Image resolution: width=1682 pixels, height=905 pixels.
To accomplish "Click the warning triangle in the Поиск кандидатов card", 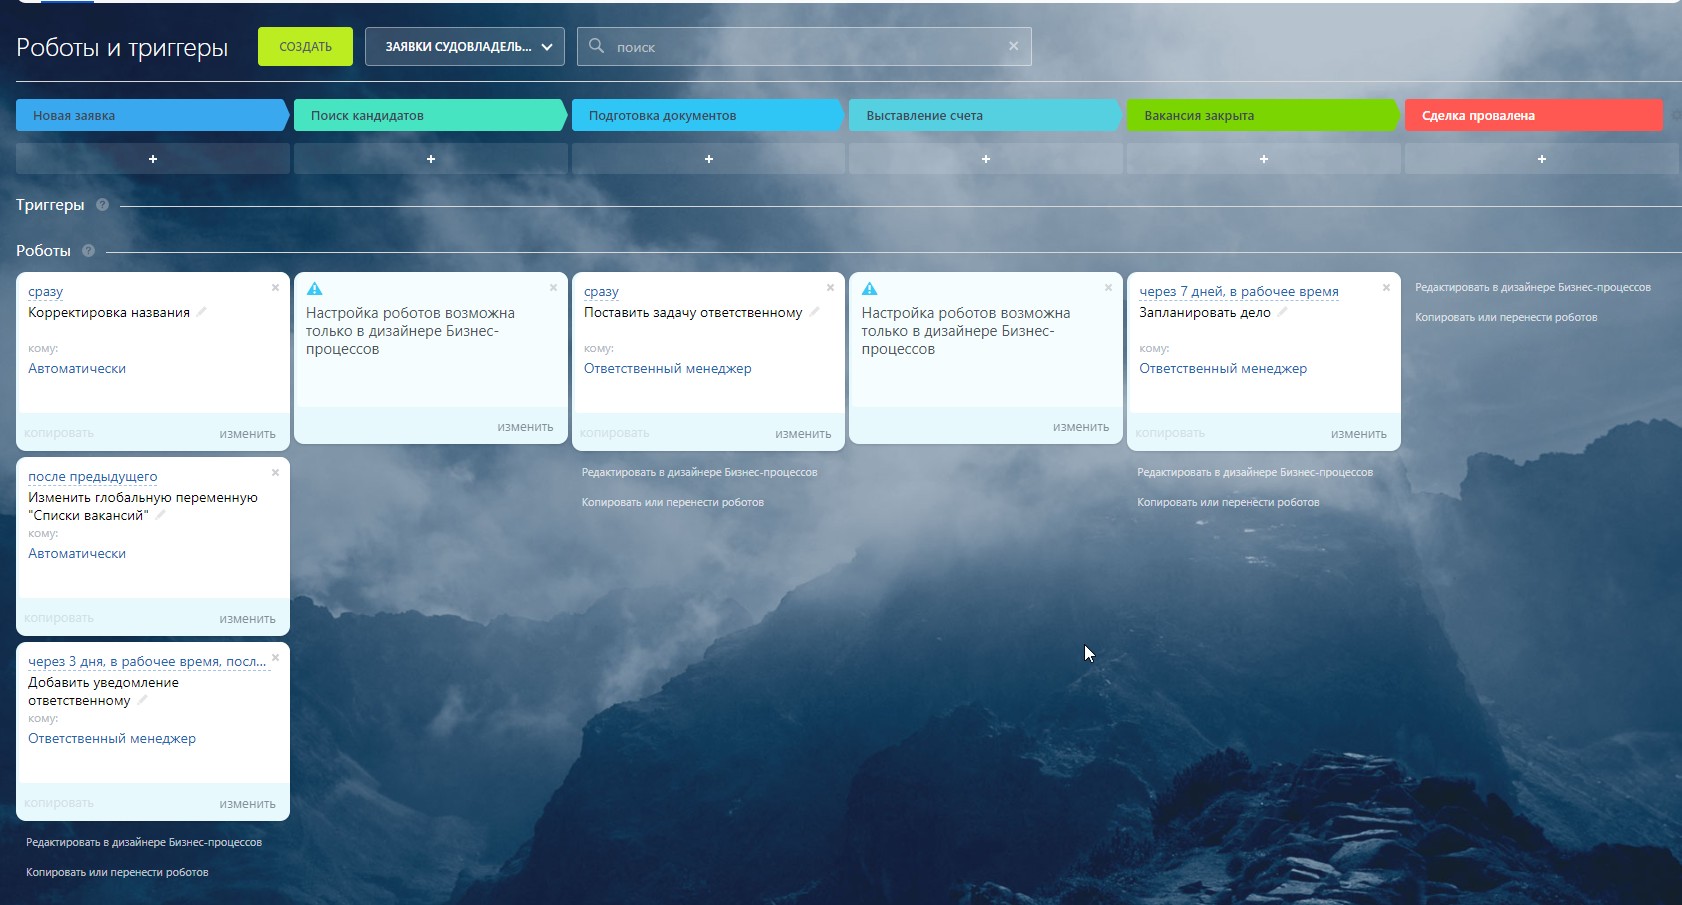I will [x=314, y=289].
